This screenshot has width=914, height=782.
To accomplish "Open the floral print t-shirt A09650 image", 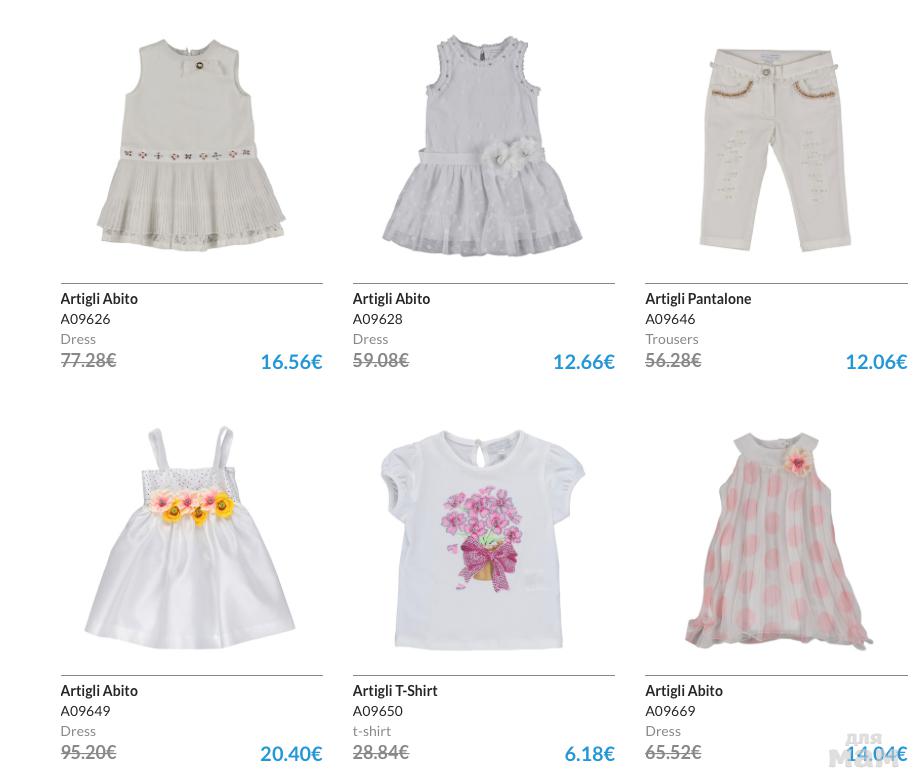I will click(483, 540).
